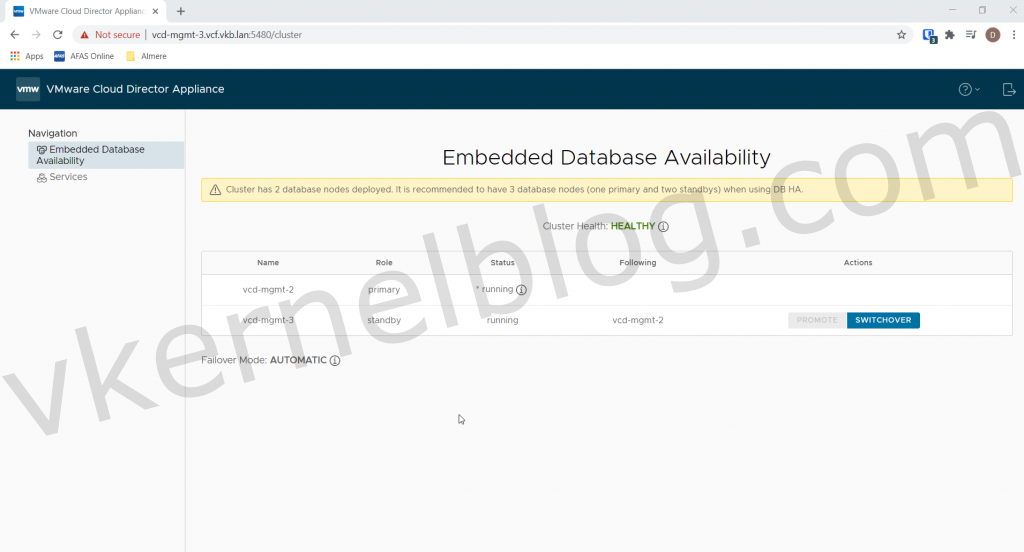Open Services in the navigation panel
The width and height of the screenshot is (1024, 552).
click(62, 177)
